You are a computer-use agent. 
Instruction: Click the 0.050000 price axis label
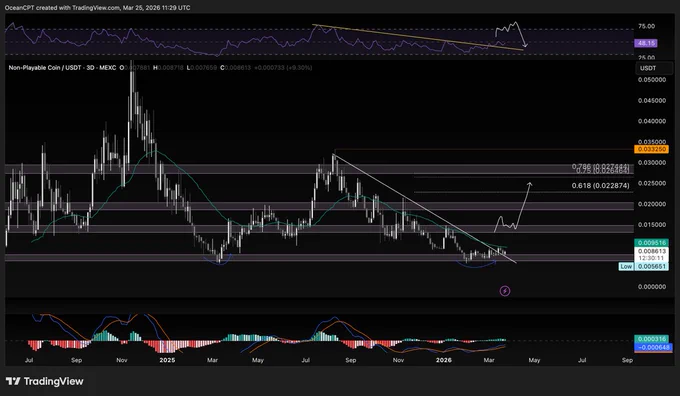point(652,80)
